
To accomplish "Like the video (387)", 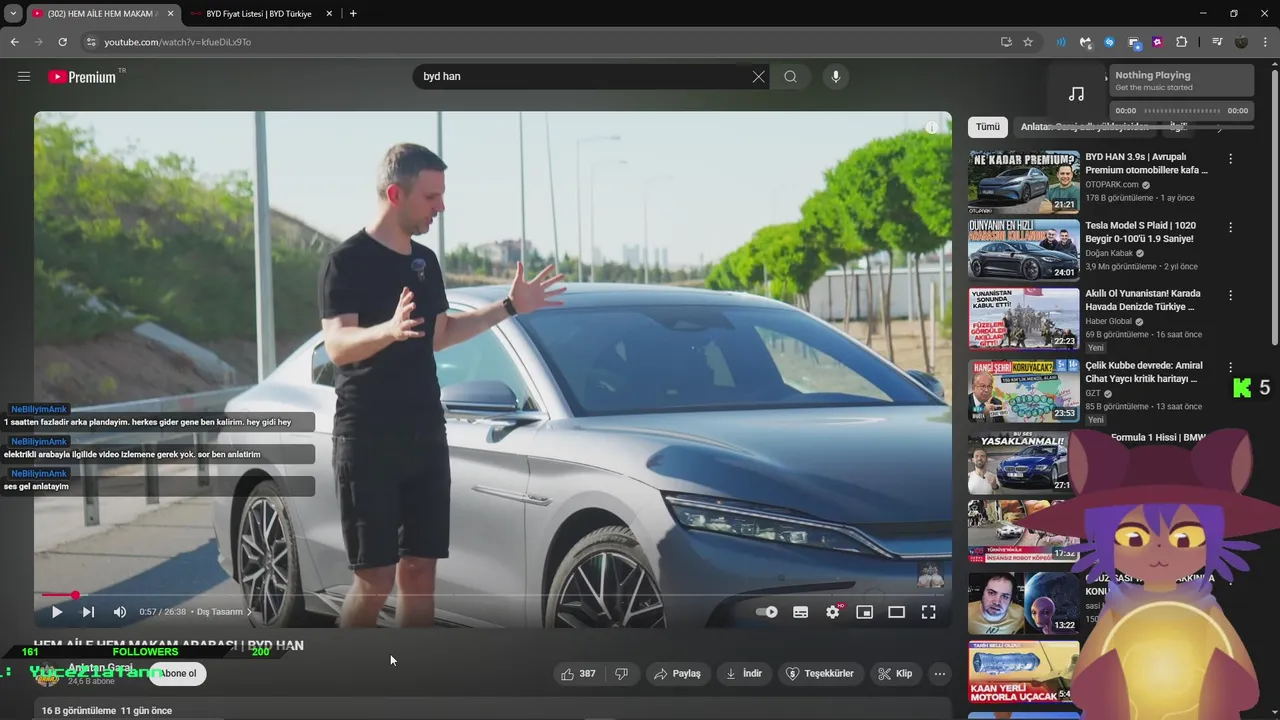I will coord(578,674).
